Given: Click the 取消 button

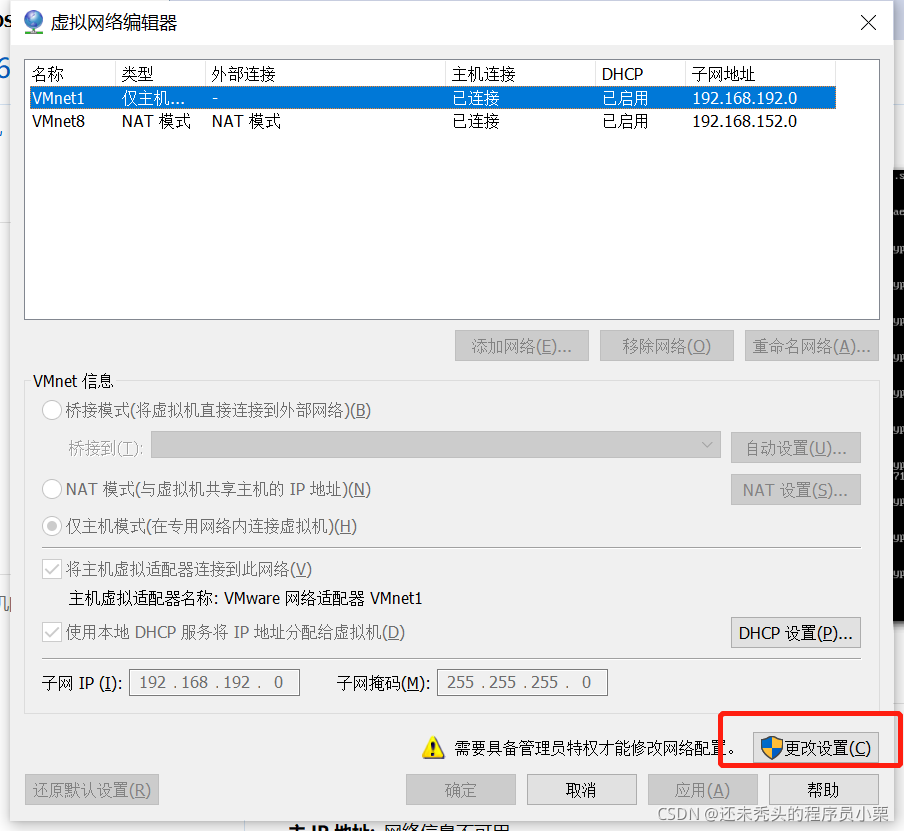Looking at the screenshot, I should (x=581, y=789).
